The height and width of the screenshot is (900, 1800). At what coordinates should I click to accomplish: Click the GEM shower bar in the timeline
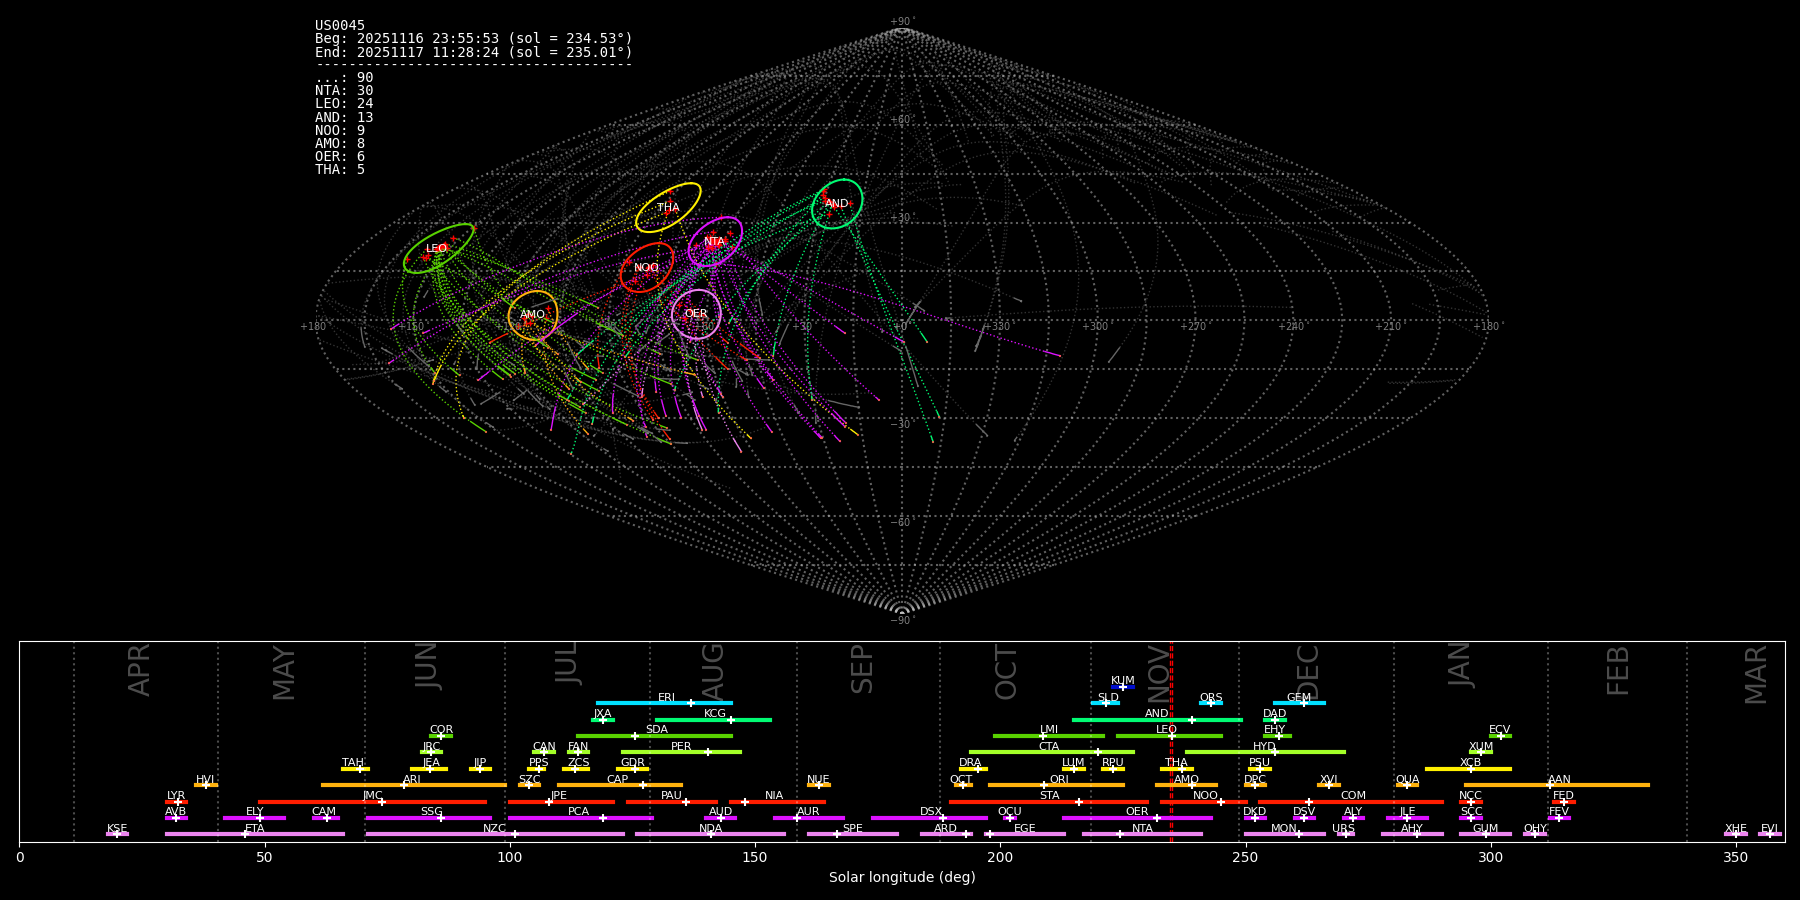pos(1299,703)
